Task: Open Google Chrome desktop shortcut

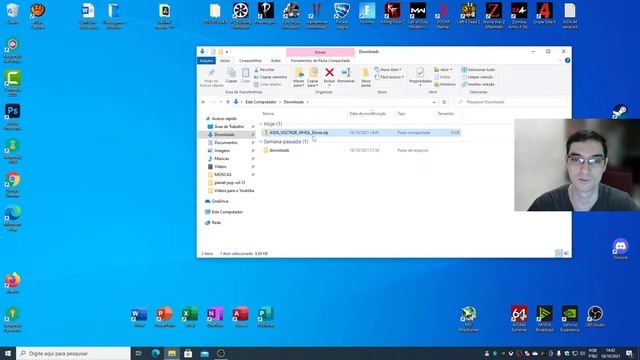Action: click(x=13, y=184)
